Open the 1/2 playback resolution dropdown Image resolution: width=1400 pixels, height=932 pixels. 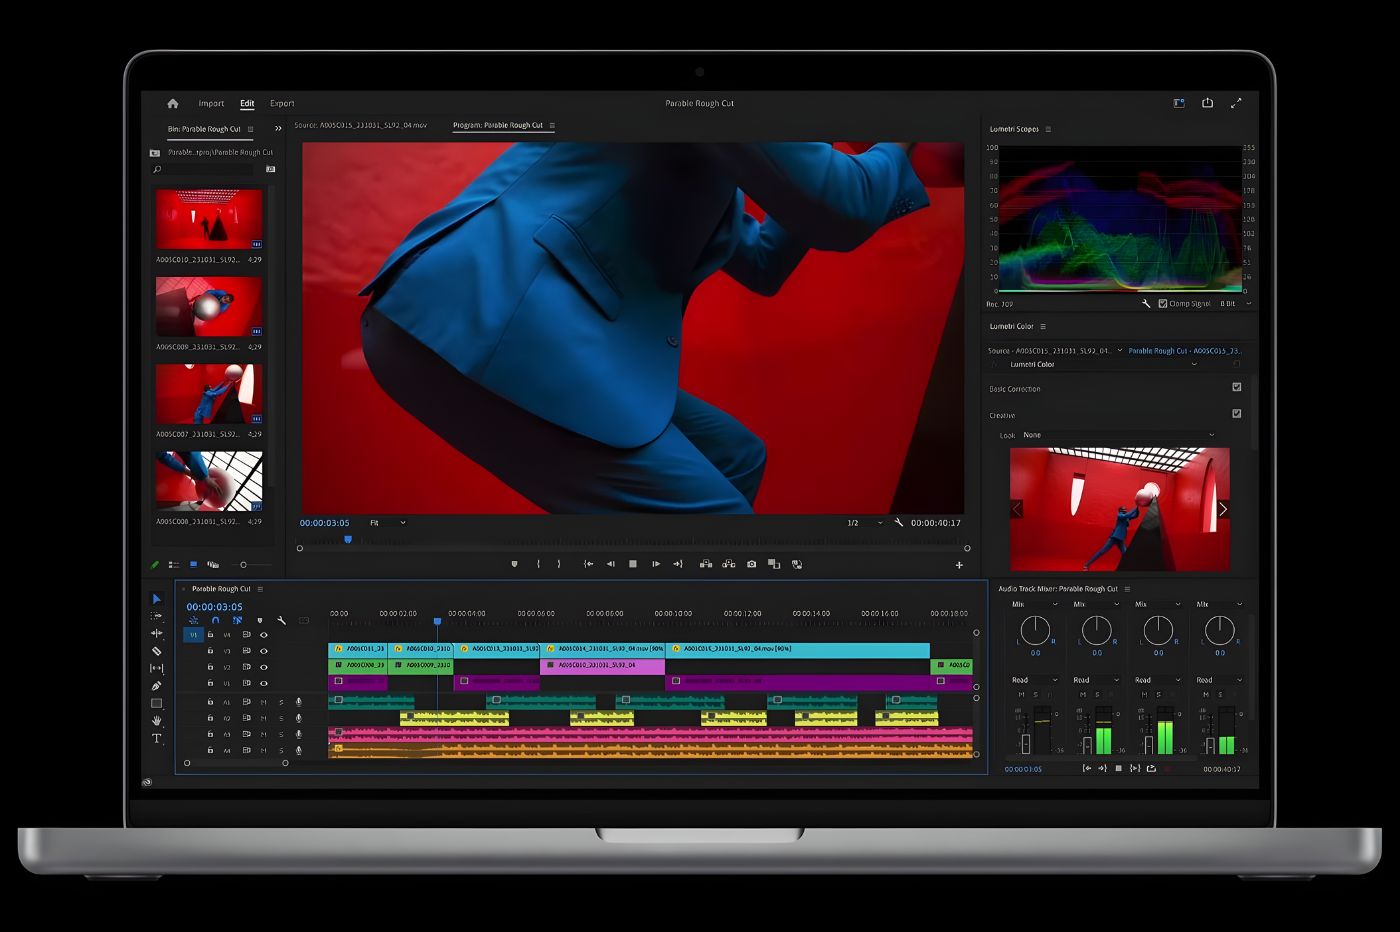[865, 522]
